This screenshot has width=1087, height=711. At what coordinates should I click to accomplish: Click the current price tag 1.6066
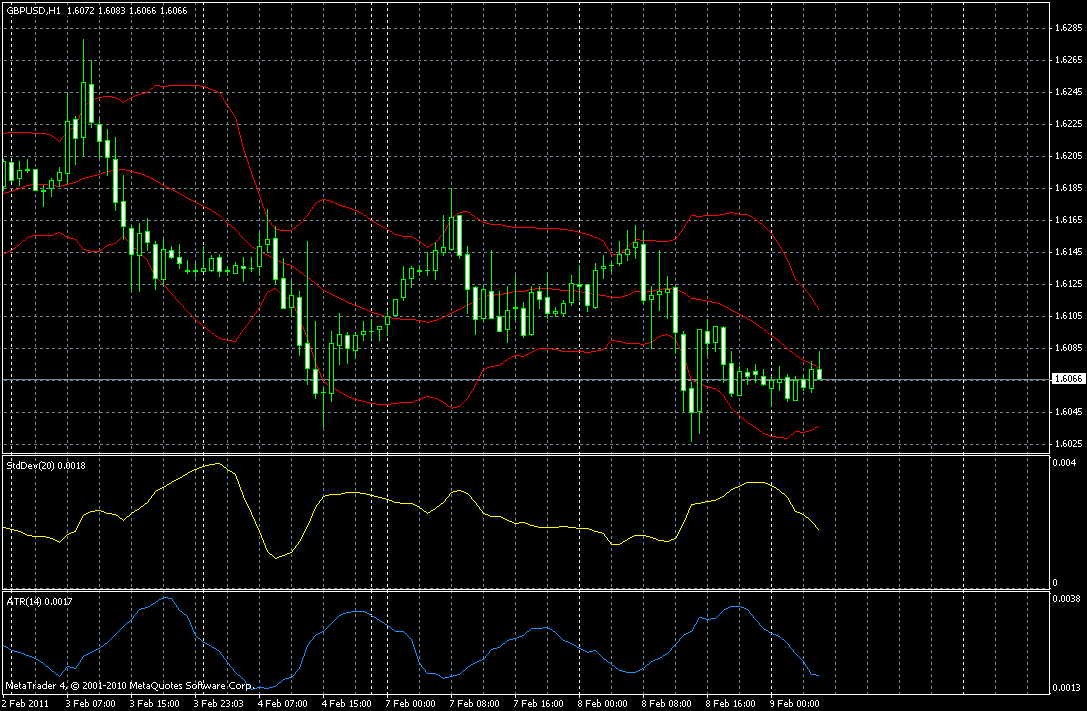coord(1068,378)
